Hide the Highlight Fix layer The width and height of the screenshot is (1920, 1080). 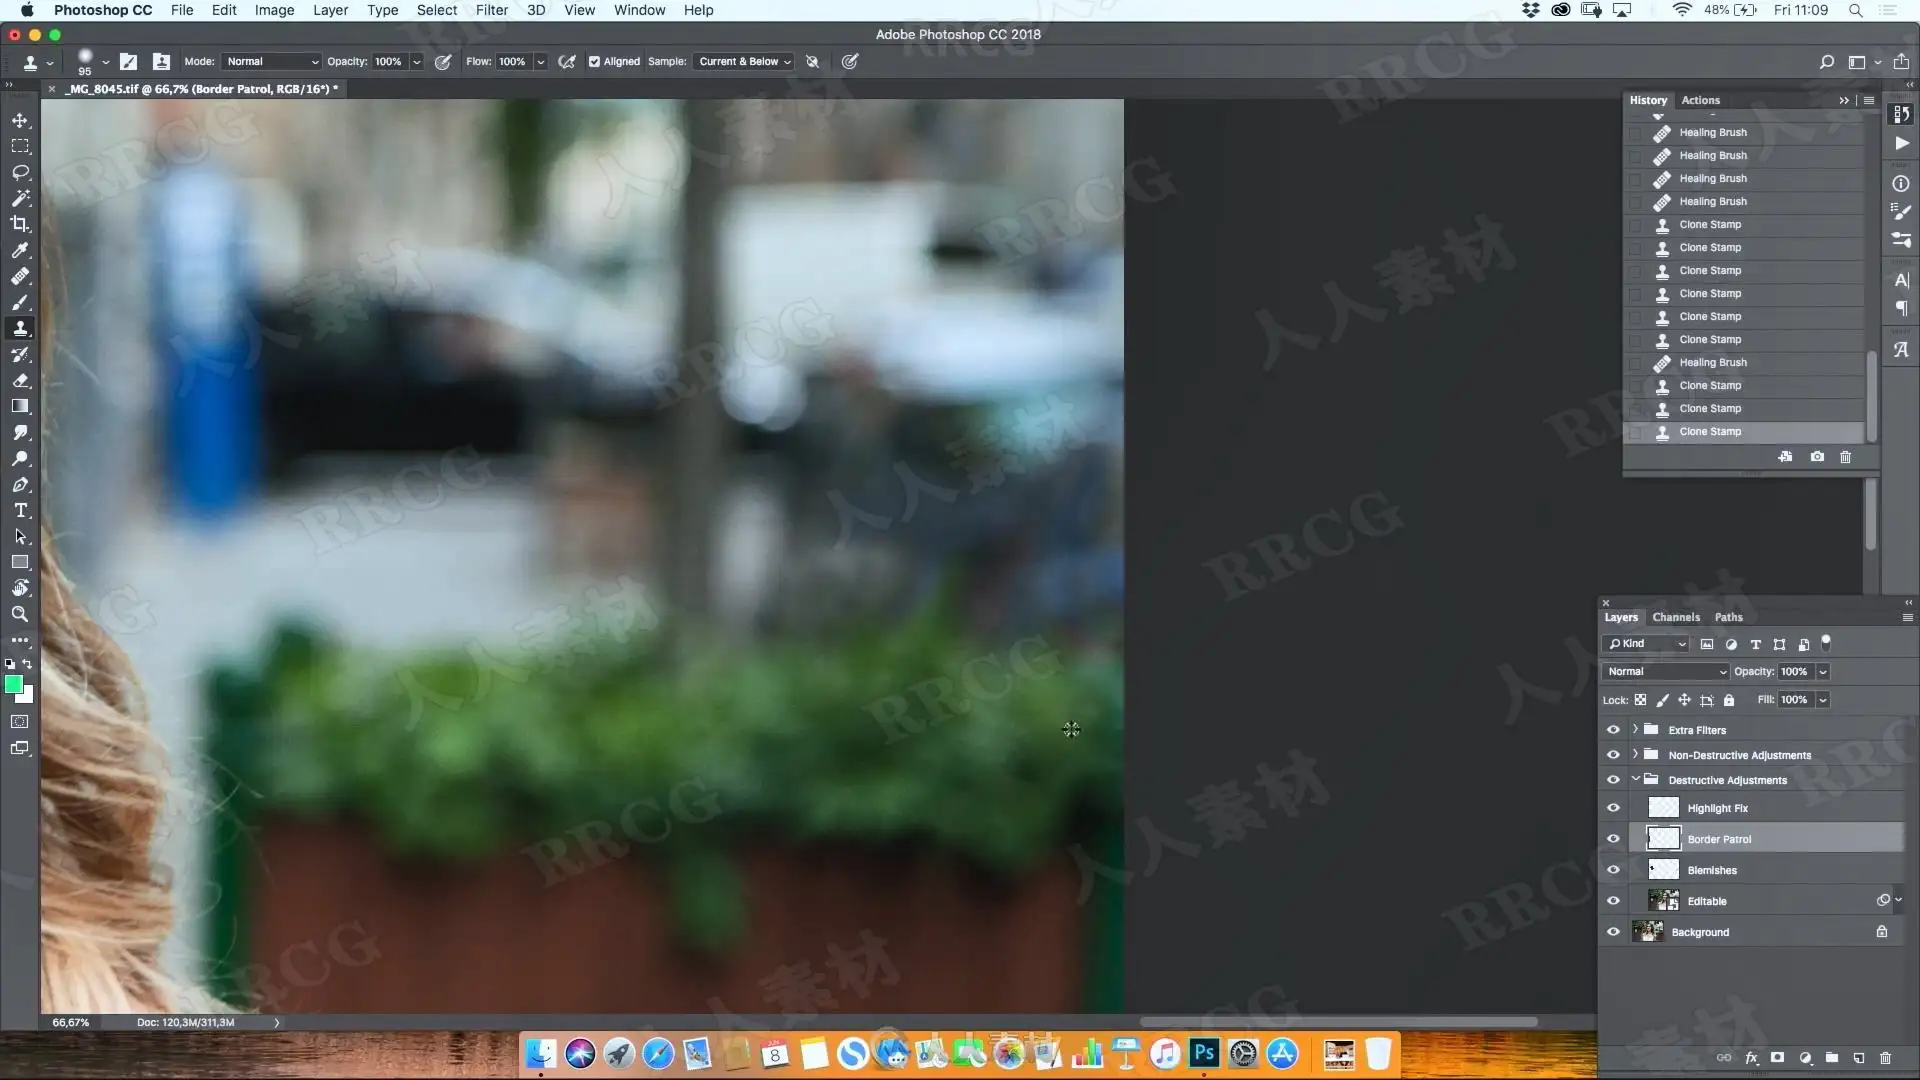1613,808
